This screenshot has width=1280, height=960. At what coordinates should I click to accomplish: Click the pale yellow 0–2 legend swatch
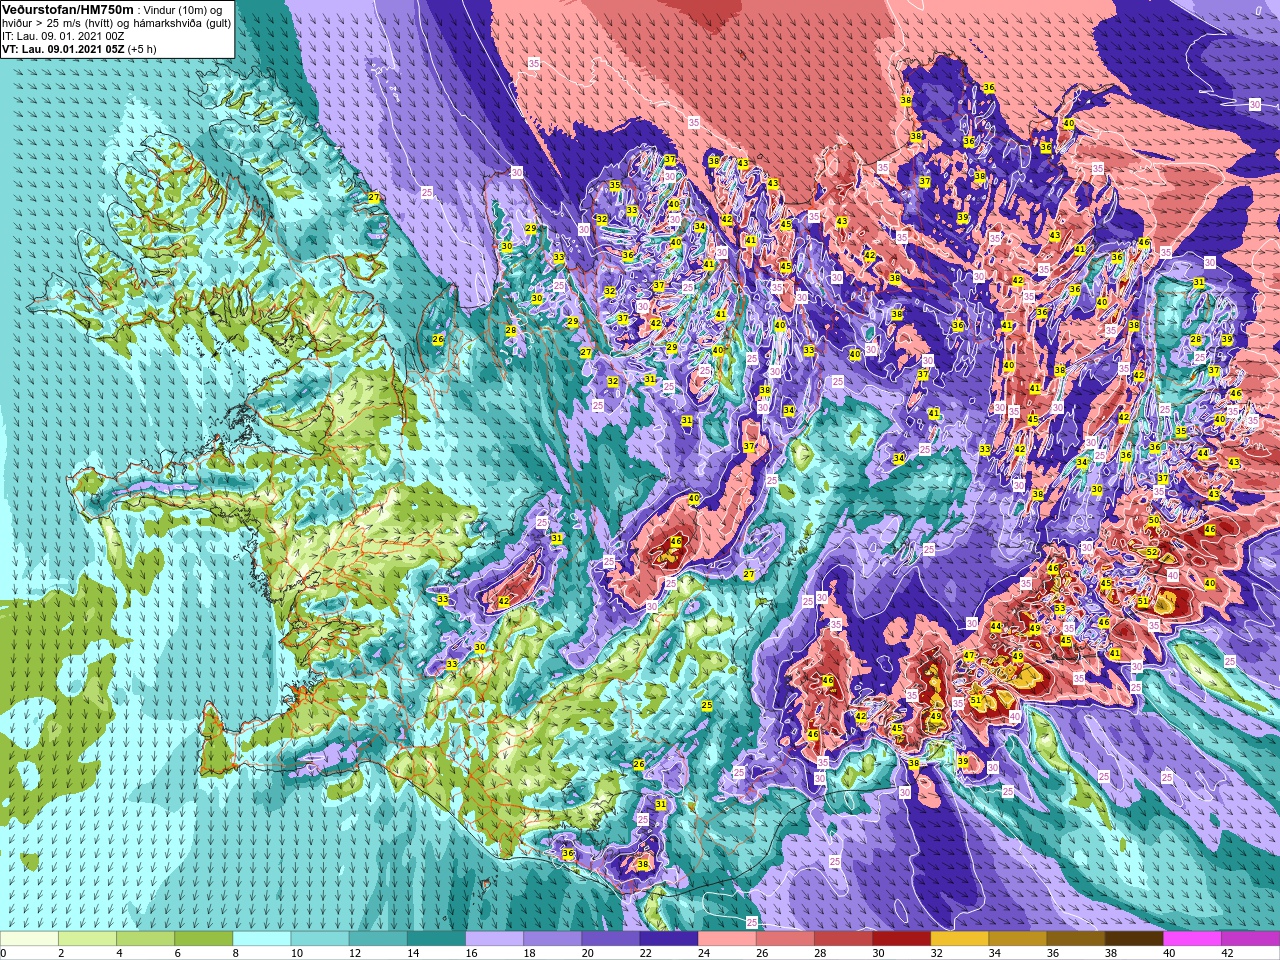tap(29, 939)
